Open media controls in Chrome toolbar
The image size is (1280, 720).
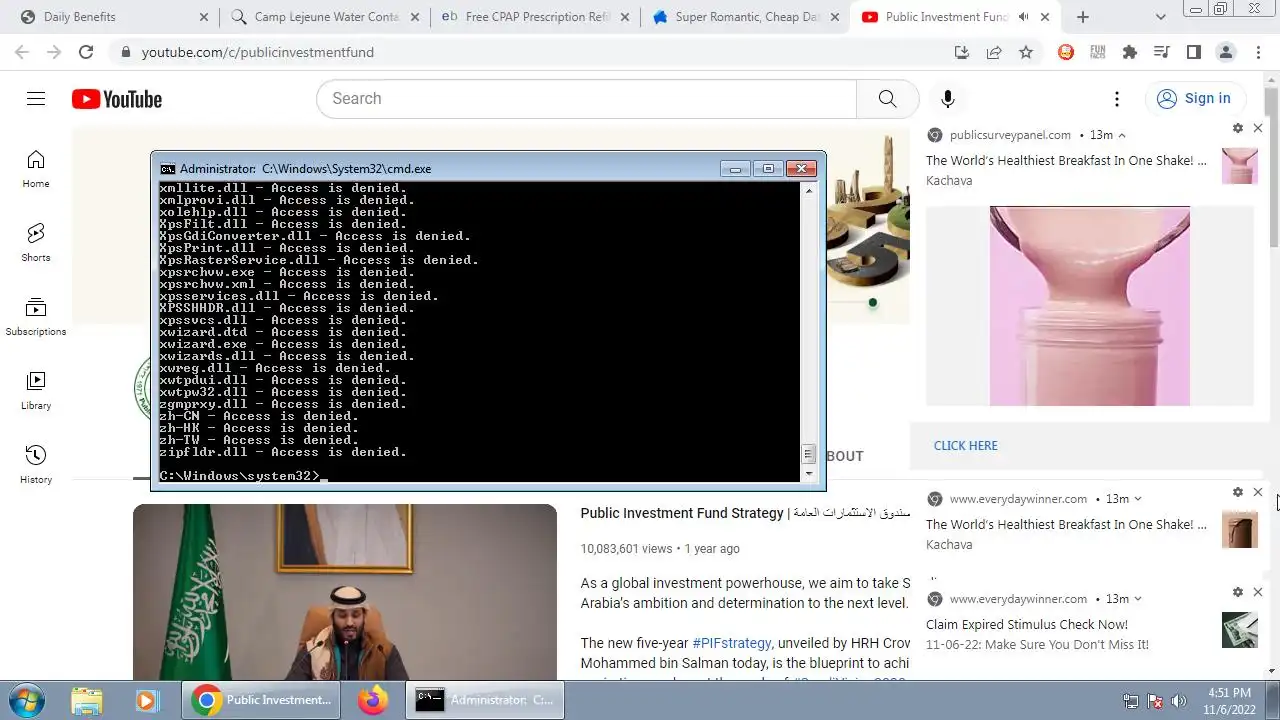1162,52
